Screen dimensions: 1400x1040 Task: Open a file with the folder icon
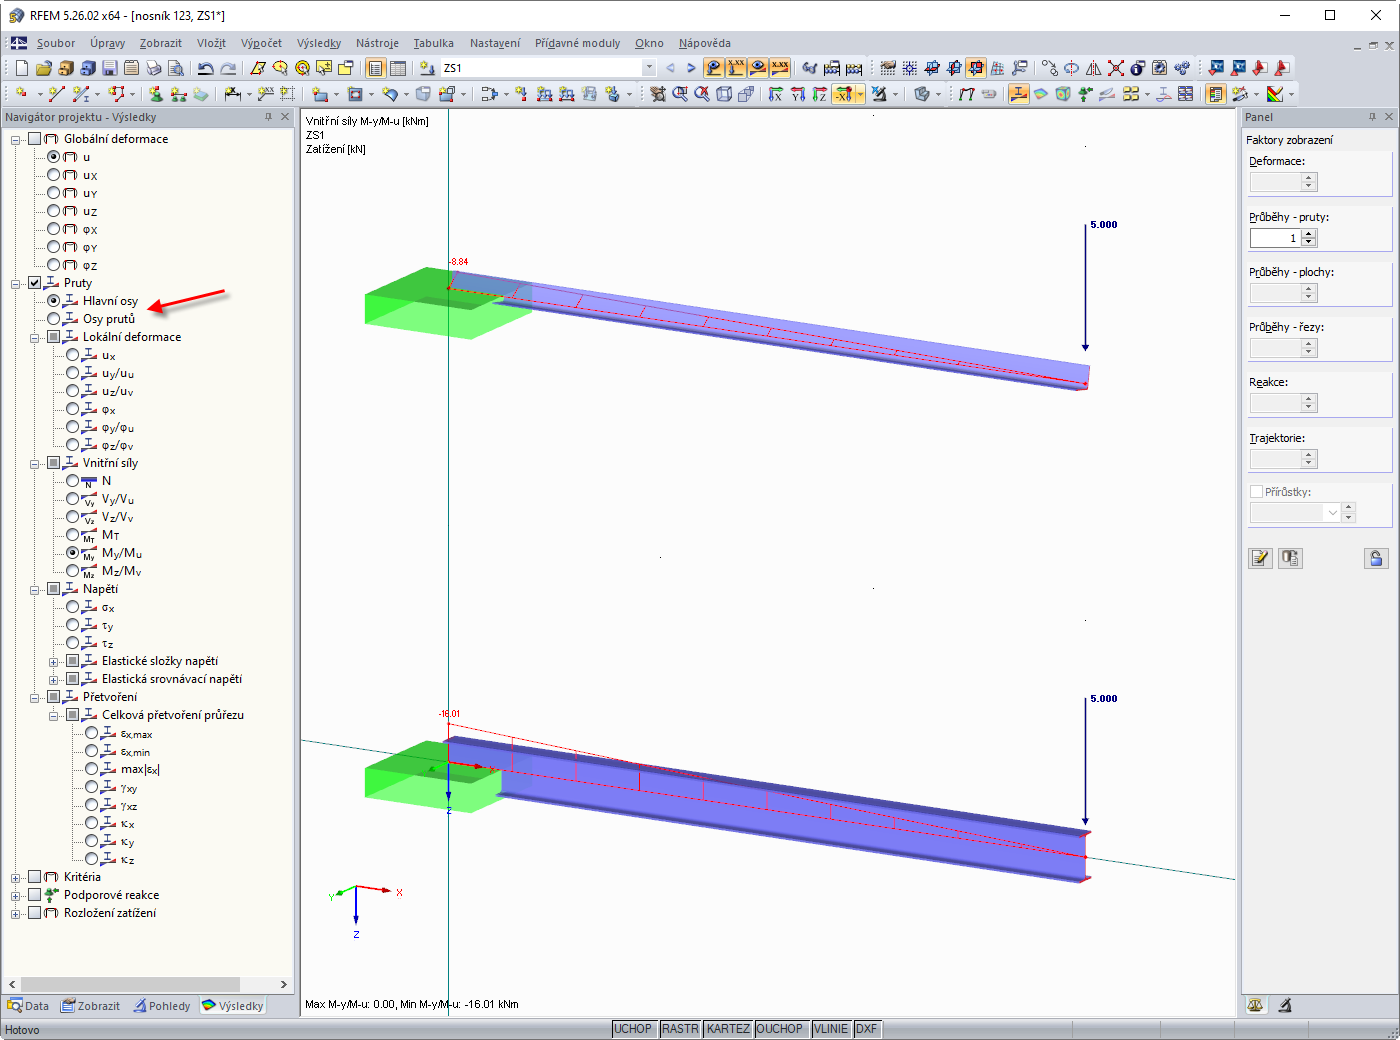[x=43, y=68]
